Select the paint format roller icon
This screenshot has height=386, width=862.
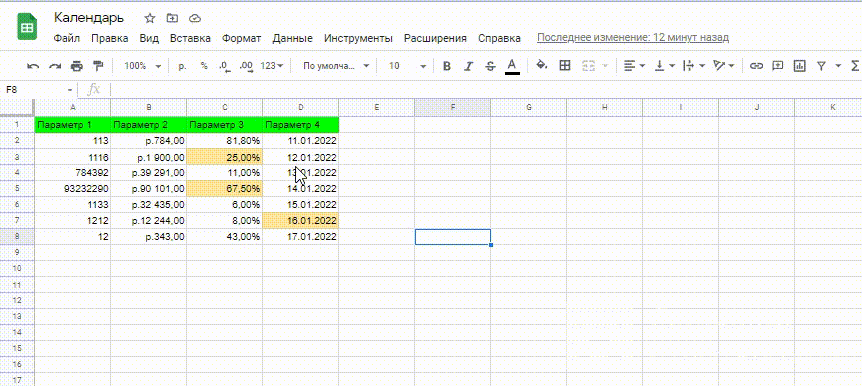tap(98, 66)
